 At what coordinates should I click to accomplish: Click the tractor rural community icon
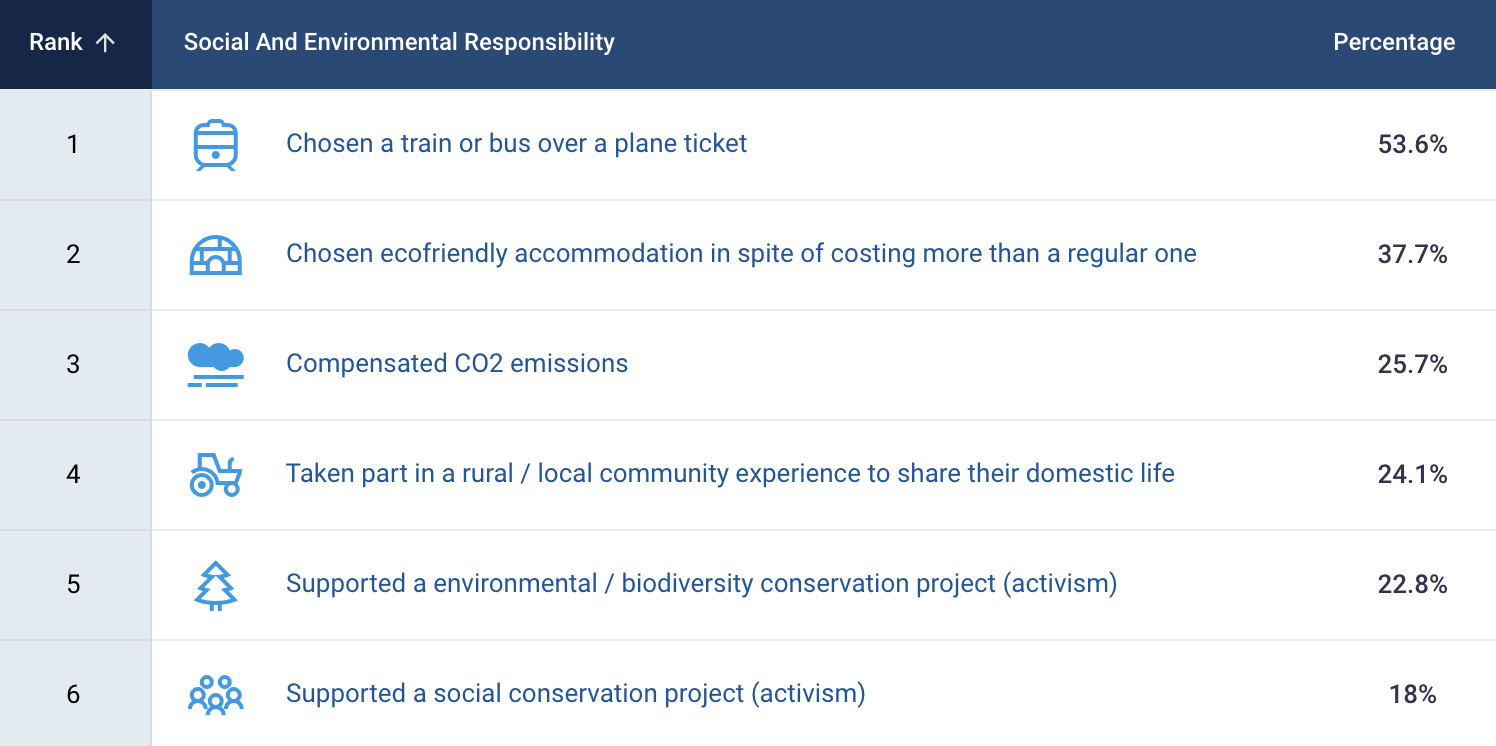[216, 474]
